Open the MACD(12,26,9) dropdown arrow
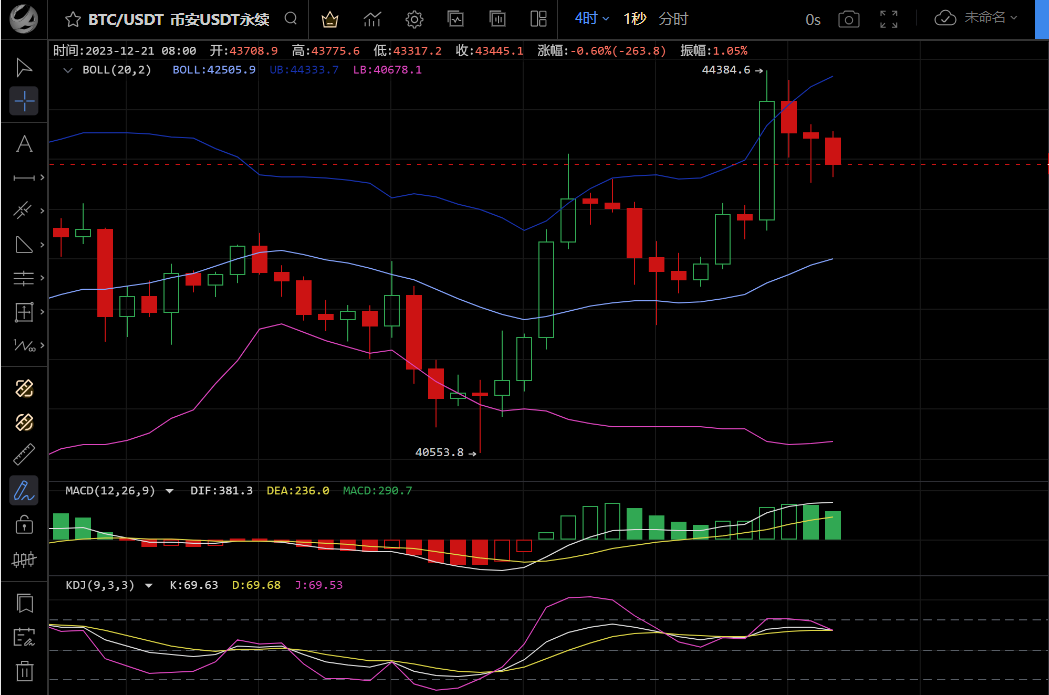 coord(169,491)
